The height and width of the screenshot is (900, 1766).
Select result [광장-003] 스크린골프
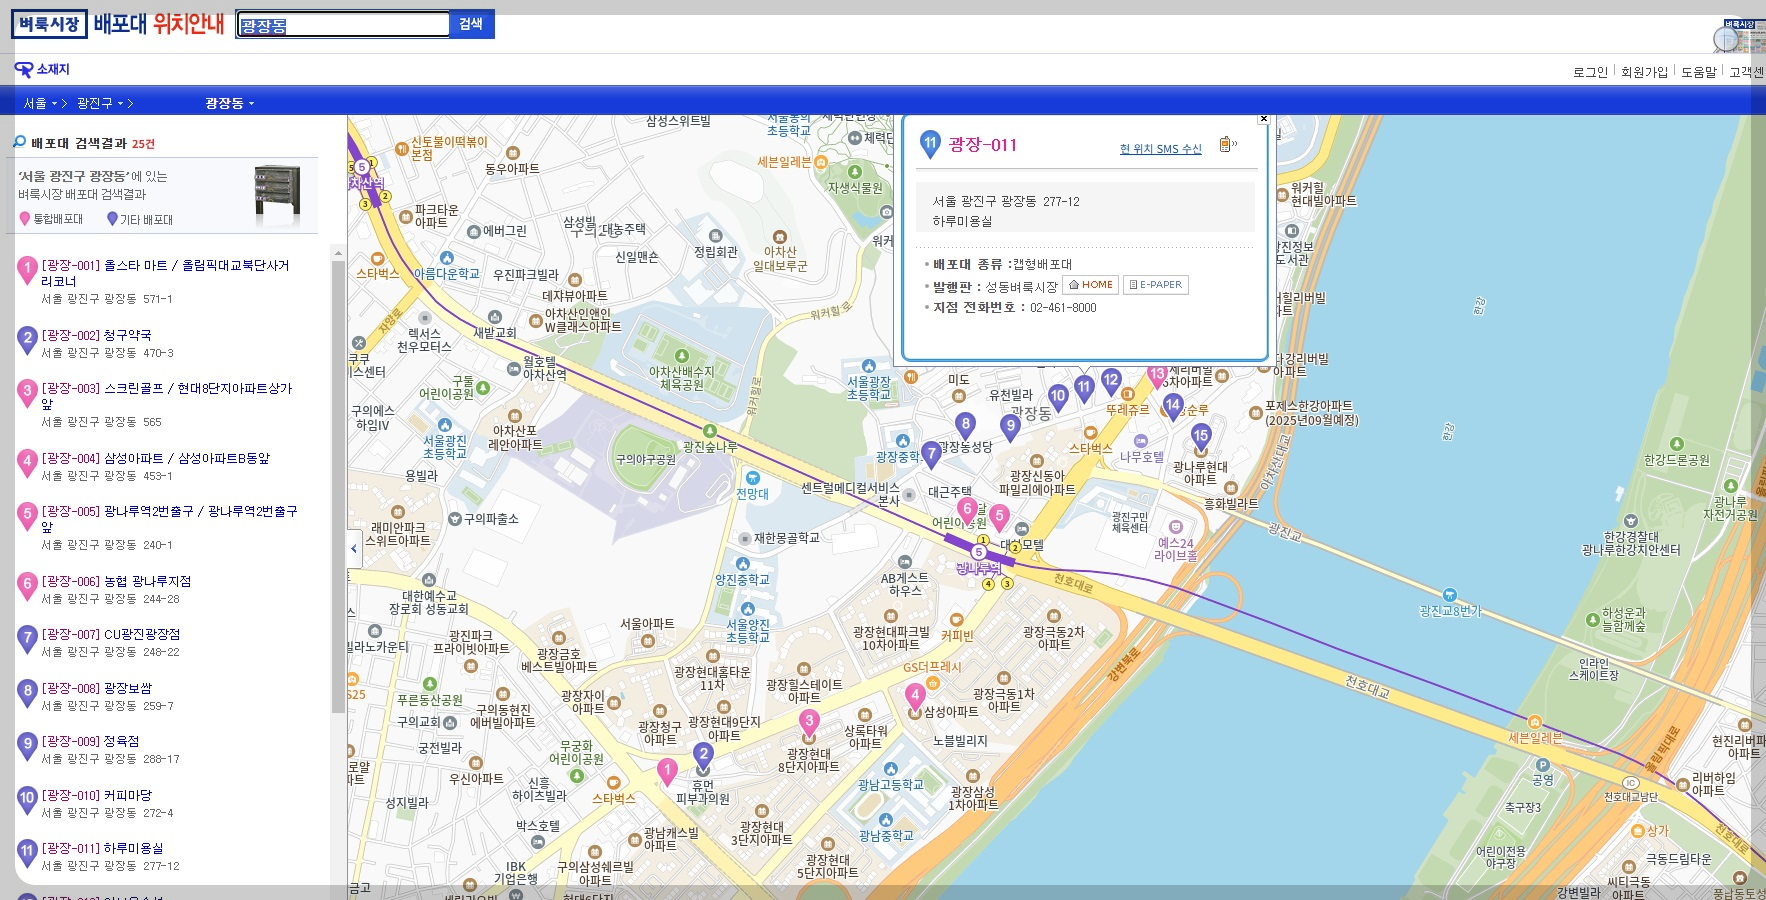166,396
